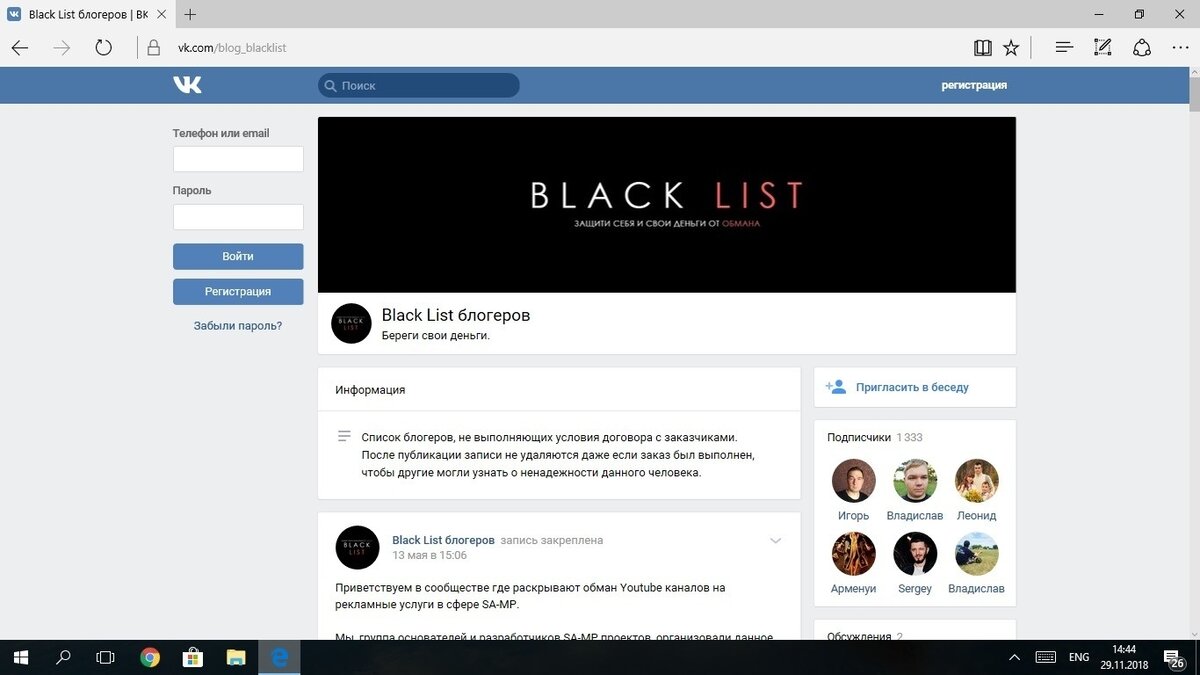Click the VK Поиск search field

pos(419,85)
